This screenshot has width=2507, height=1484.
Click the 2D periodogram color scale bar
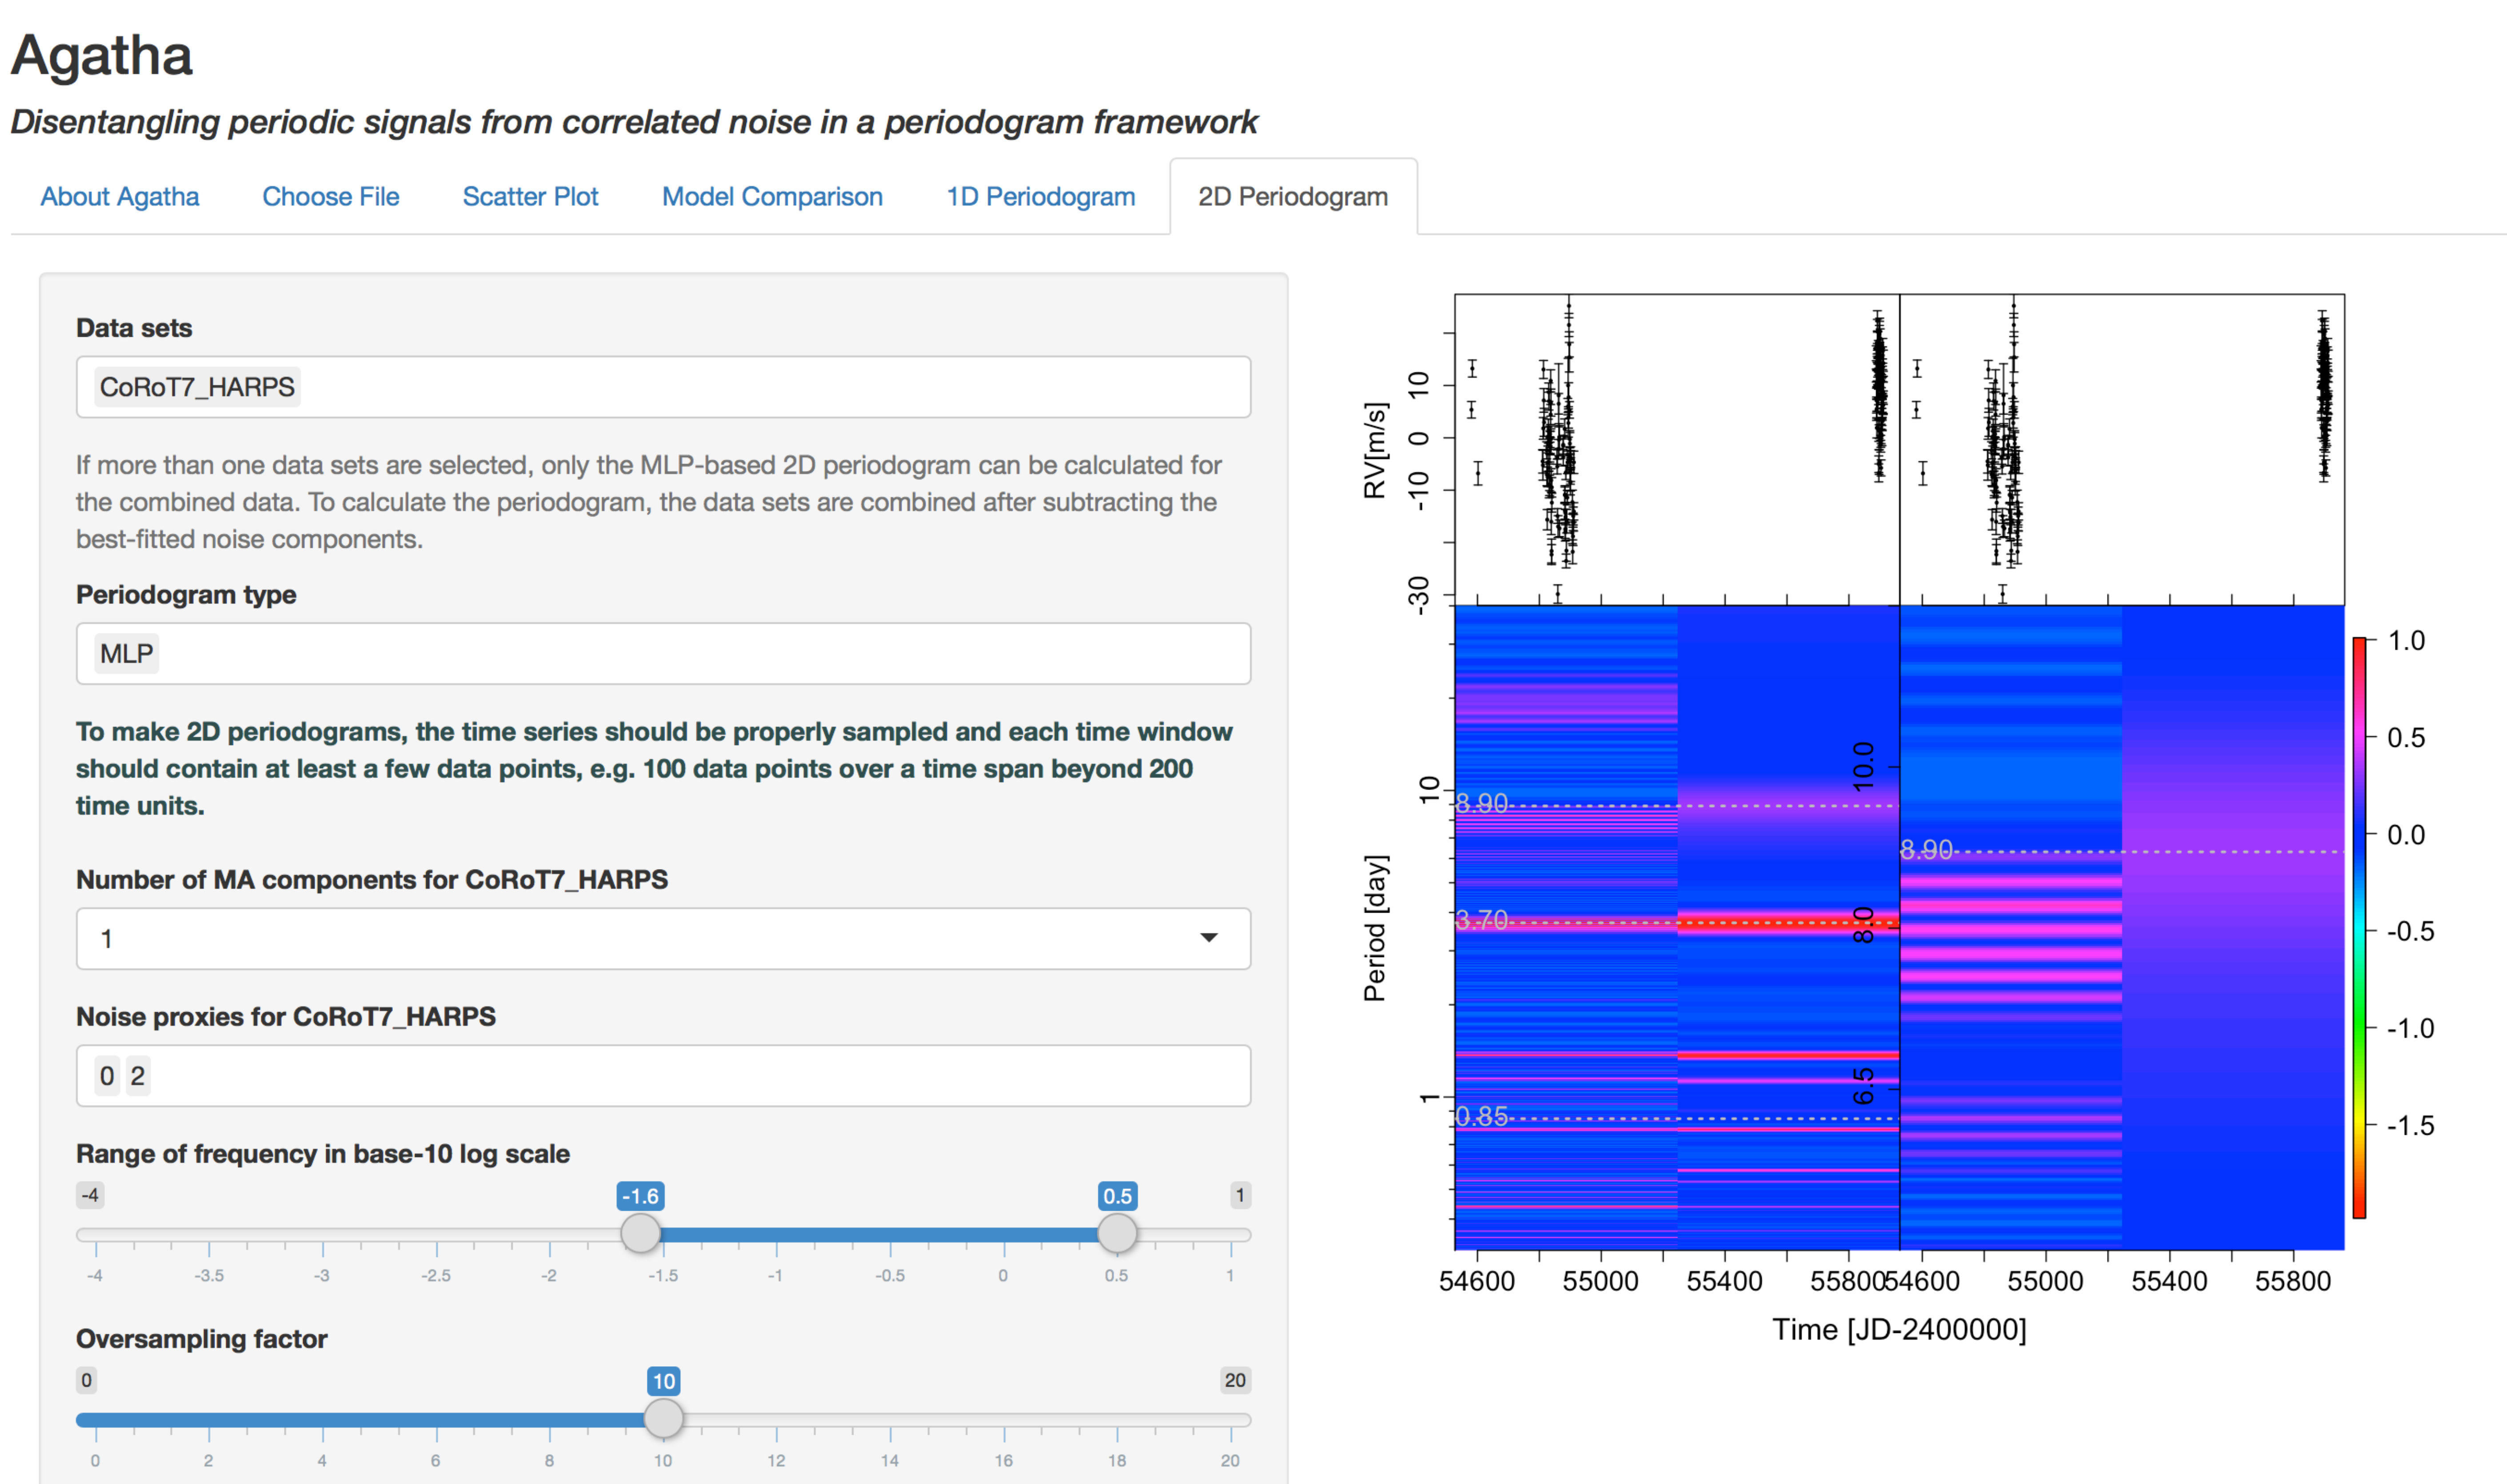click(2359, 928)
